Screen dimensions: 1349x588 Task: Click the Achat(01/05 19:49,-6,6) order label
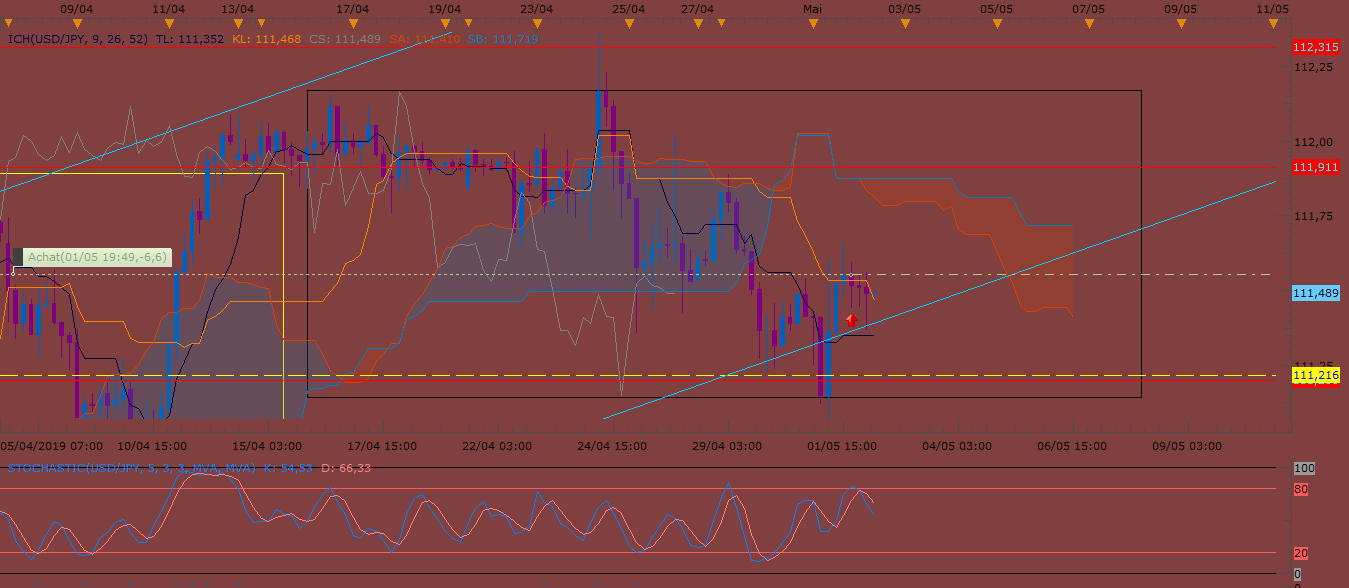[x=98, y=257]
